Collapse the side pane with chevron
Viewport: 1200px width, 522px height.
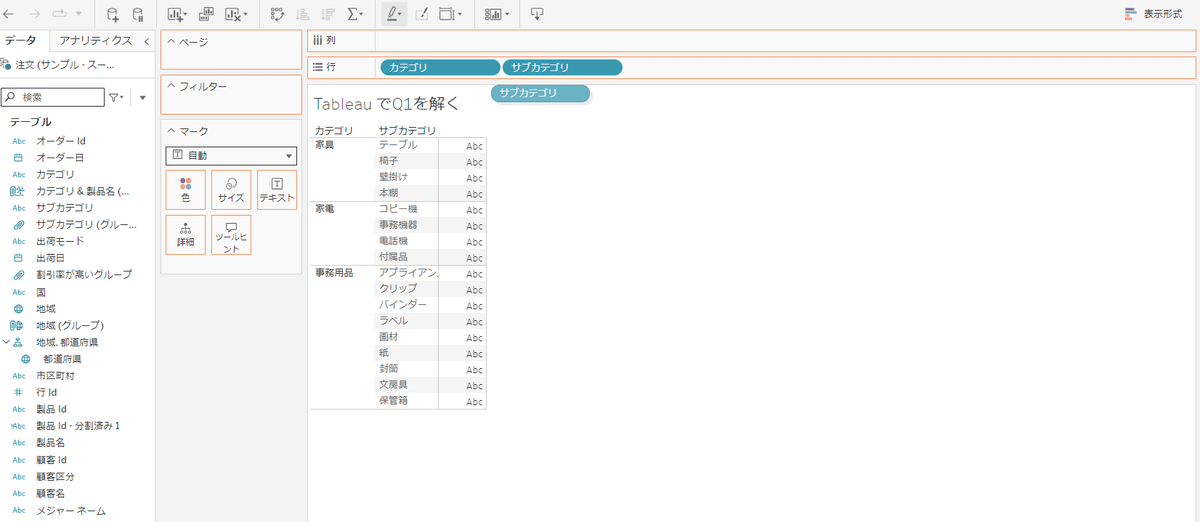(148, 41)
